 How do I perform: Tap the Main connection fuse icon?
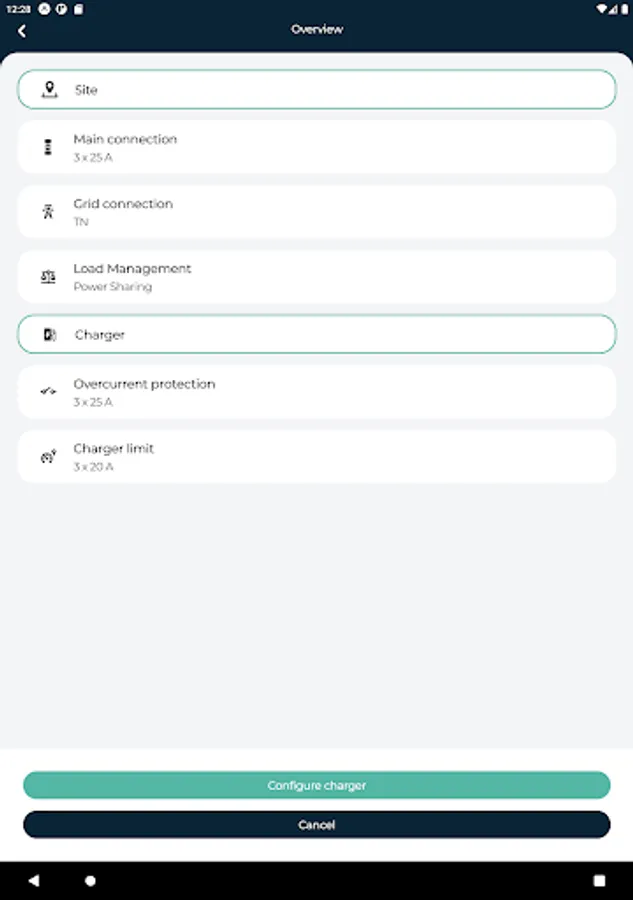coord(48,147)
